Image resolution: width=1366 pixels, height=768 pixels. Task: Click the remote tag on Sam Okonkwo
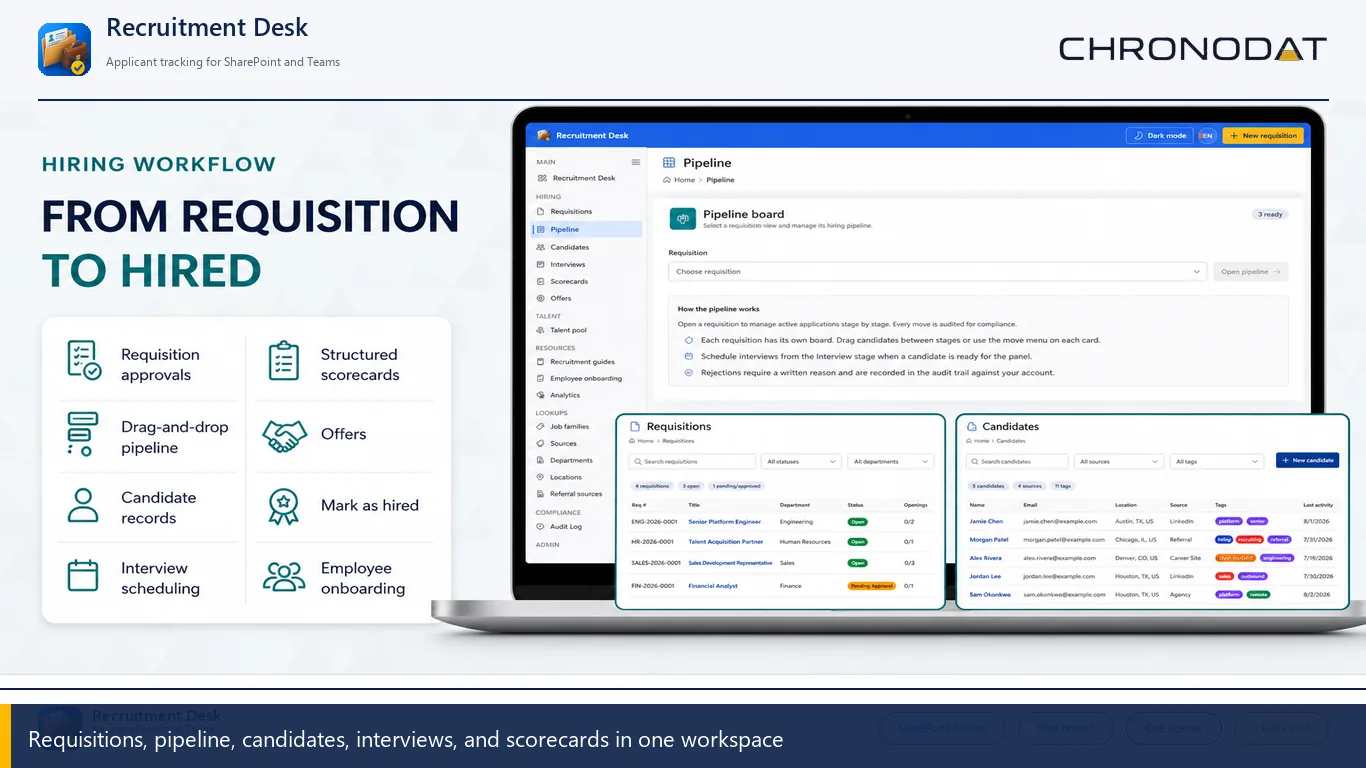(x=1258, y=595)
